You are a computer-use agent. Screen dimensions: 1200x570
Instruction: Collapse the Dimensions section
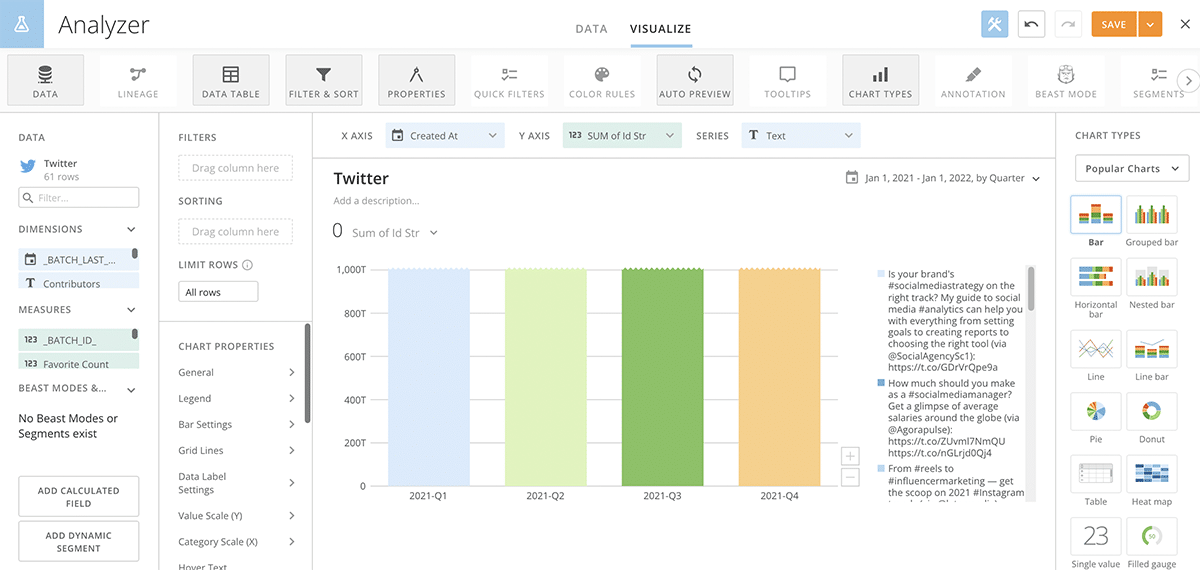coord(132,229)
